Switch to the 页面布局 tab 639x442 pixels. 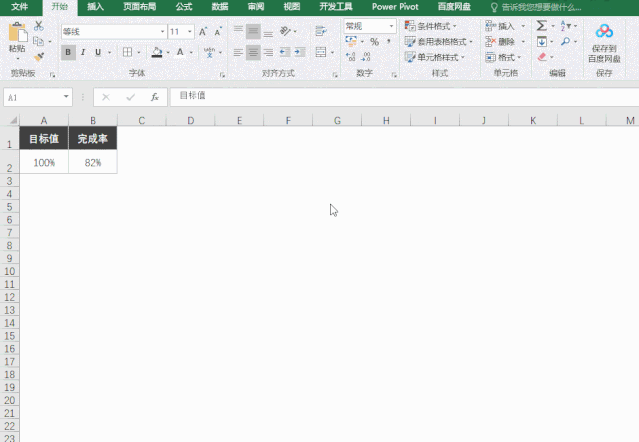pyautogui.click(x=140, y=7)
